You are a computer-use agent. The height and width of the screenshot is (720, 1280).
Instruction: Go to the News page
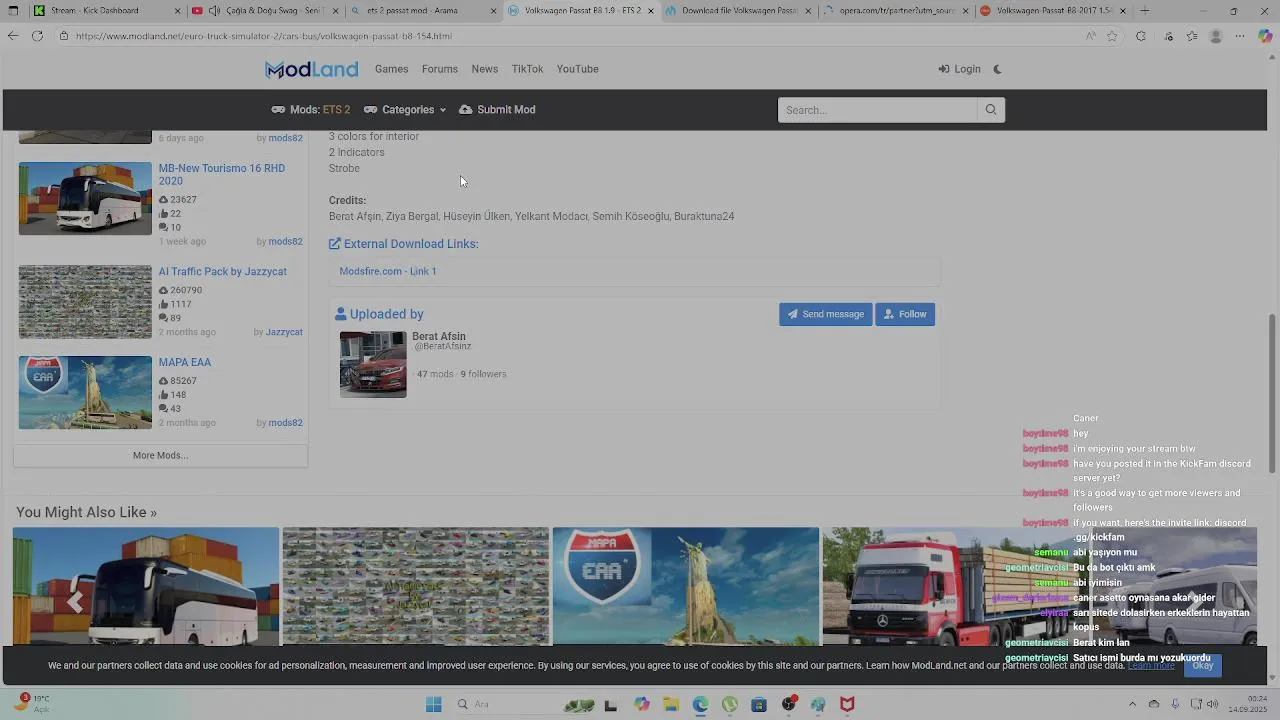484,69
